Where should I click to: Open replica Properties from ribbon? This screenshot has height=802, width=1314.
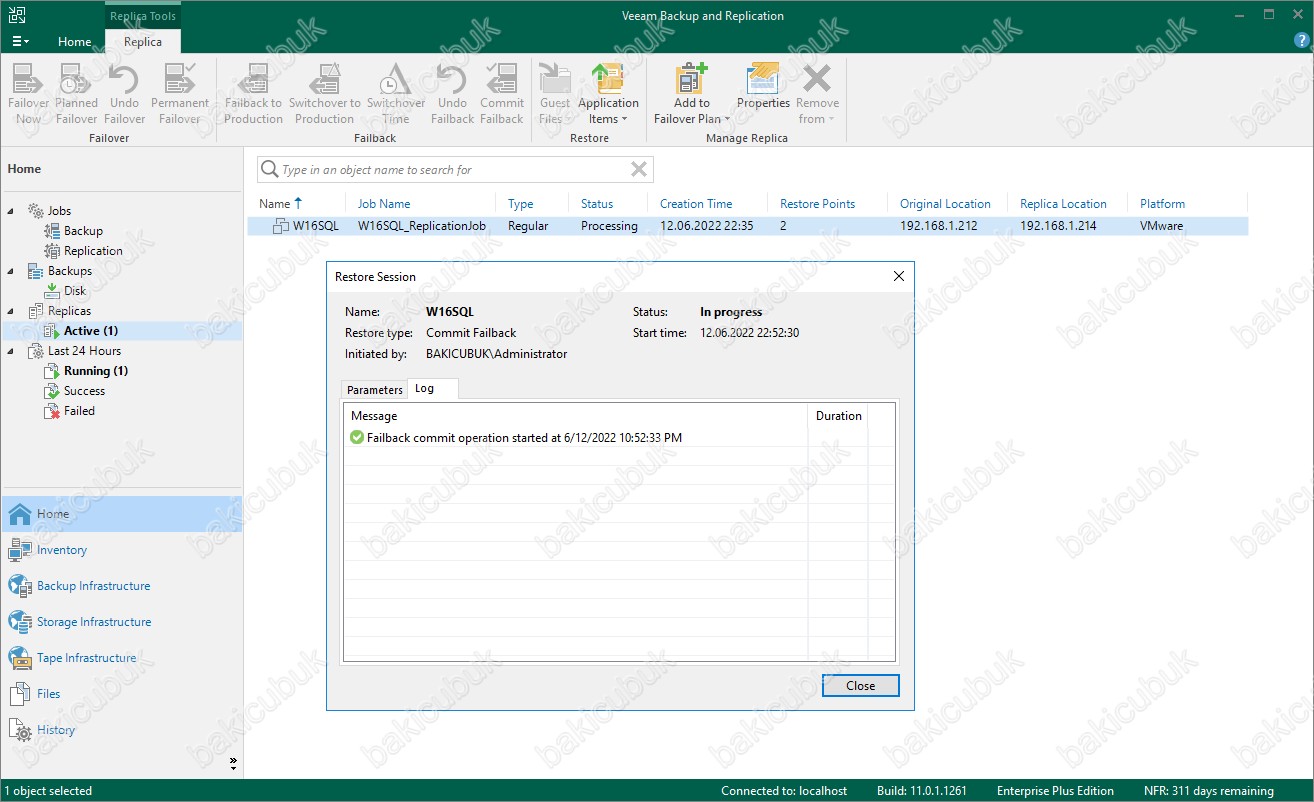tap(763, 88)
